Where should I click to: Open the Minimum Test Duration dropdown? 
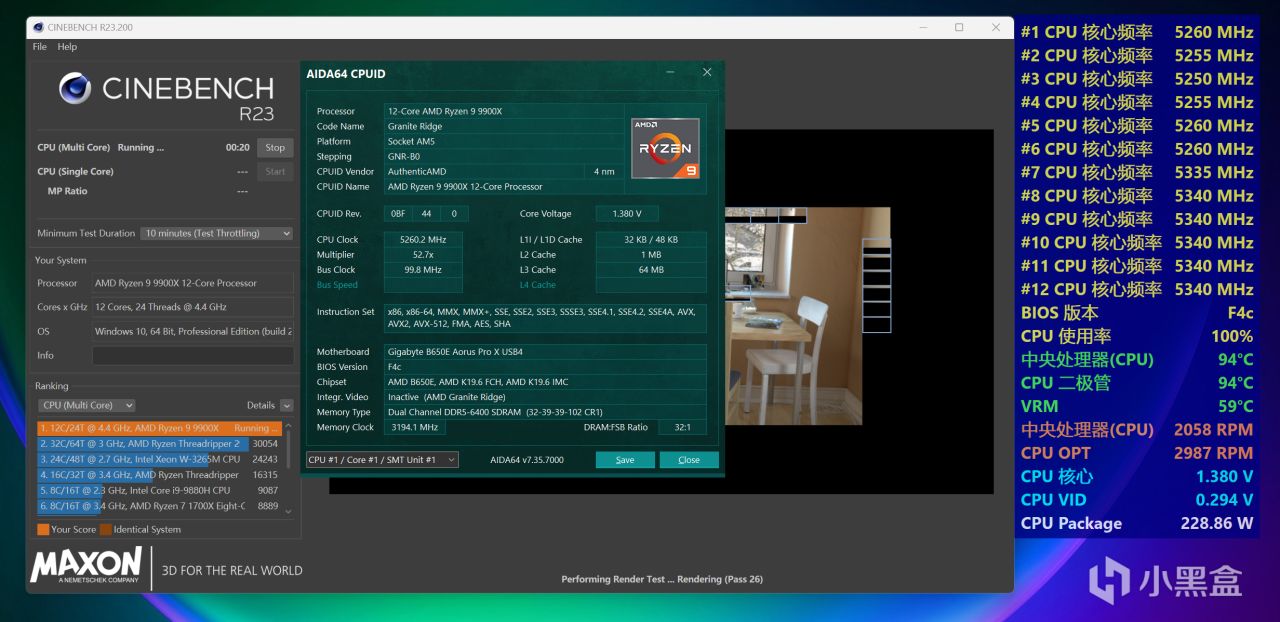(x=216, y=233)
